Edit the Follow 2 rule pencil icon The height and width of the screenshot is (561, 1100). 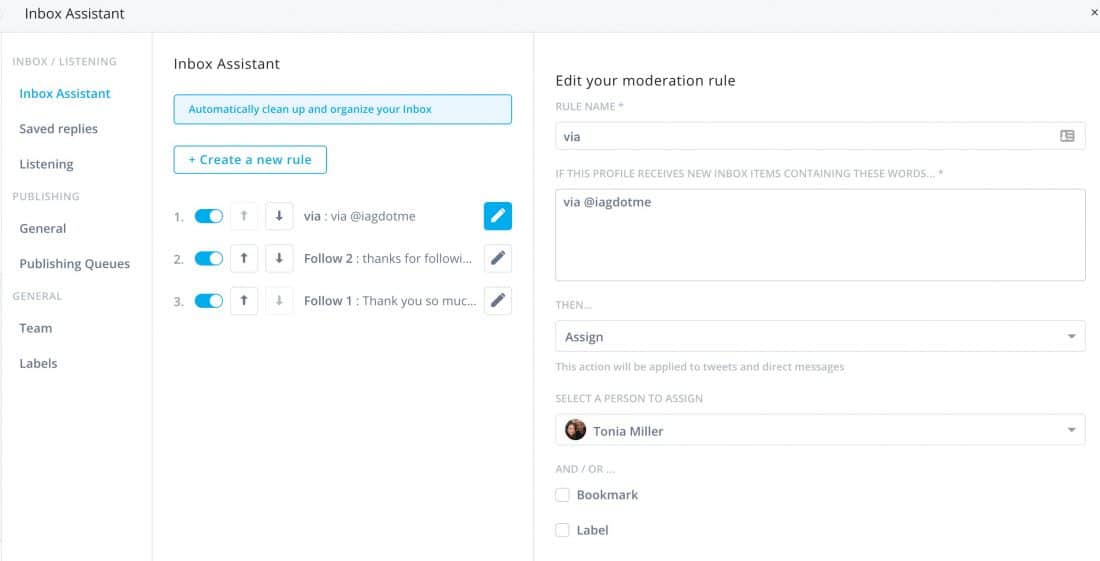[497, 258]
